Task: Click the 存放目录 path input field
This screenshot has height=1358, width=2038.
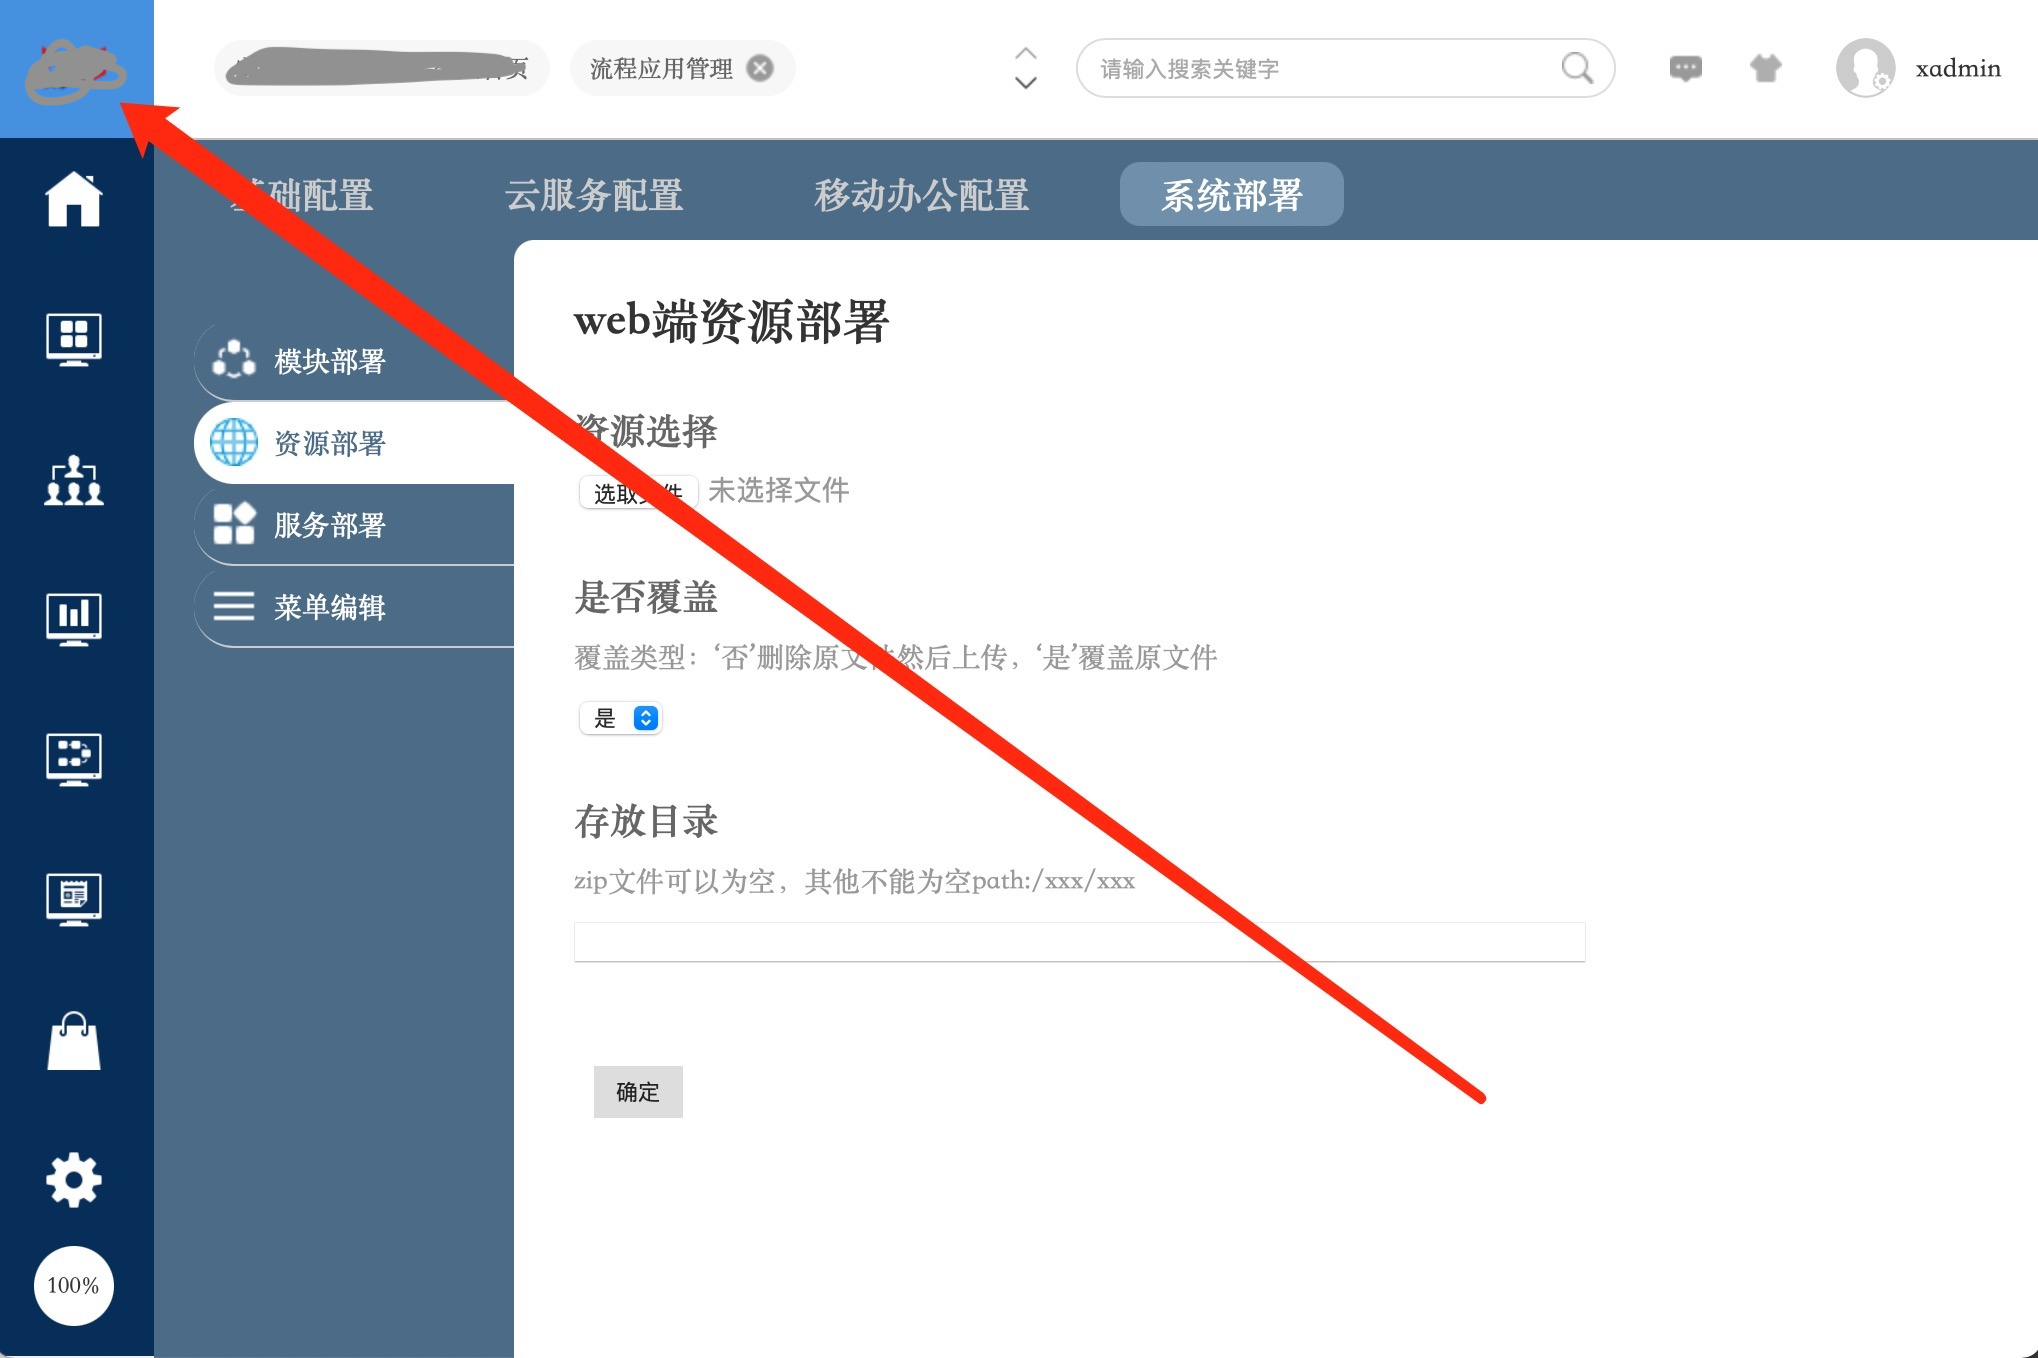Action: [x=1079, y=942]
